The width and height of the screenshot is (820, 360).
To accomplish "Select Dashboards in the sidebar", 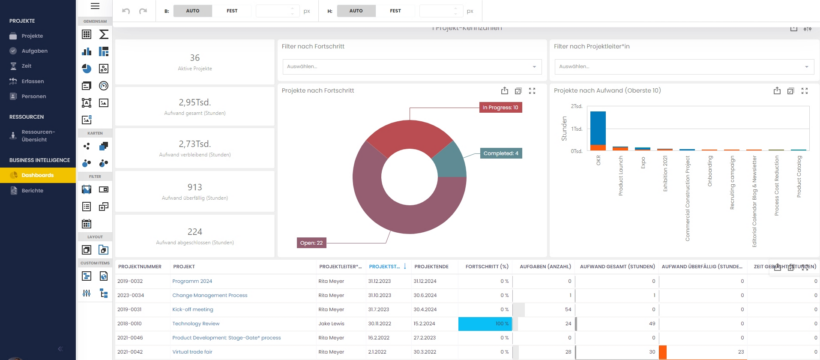I will (x=38, y=175).
